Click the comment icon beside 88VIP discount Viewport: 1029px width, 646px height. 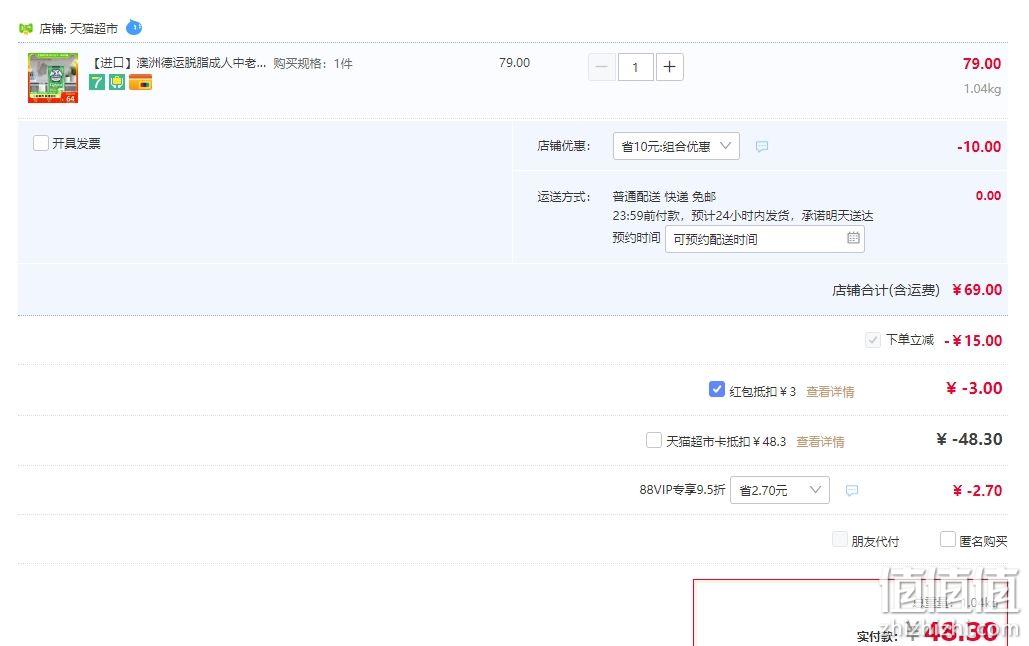click(852, 490)
